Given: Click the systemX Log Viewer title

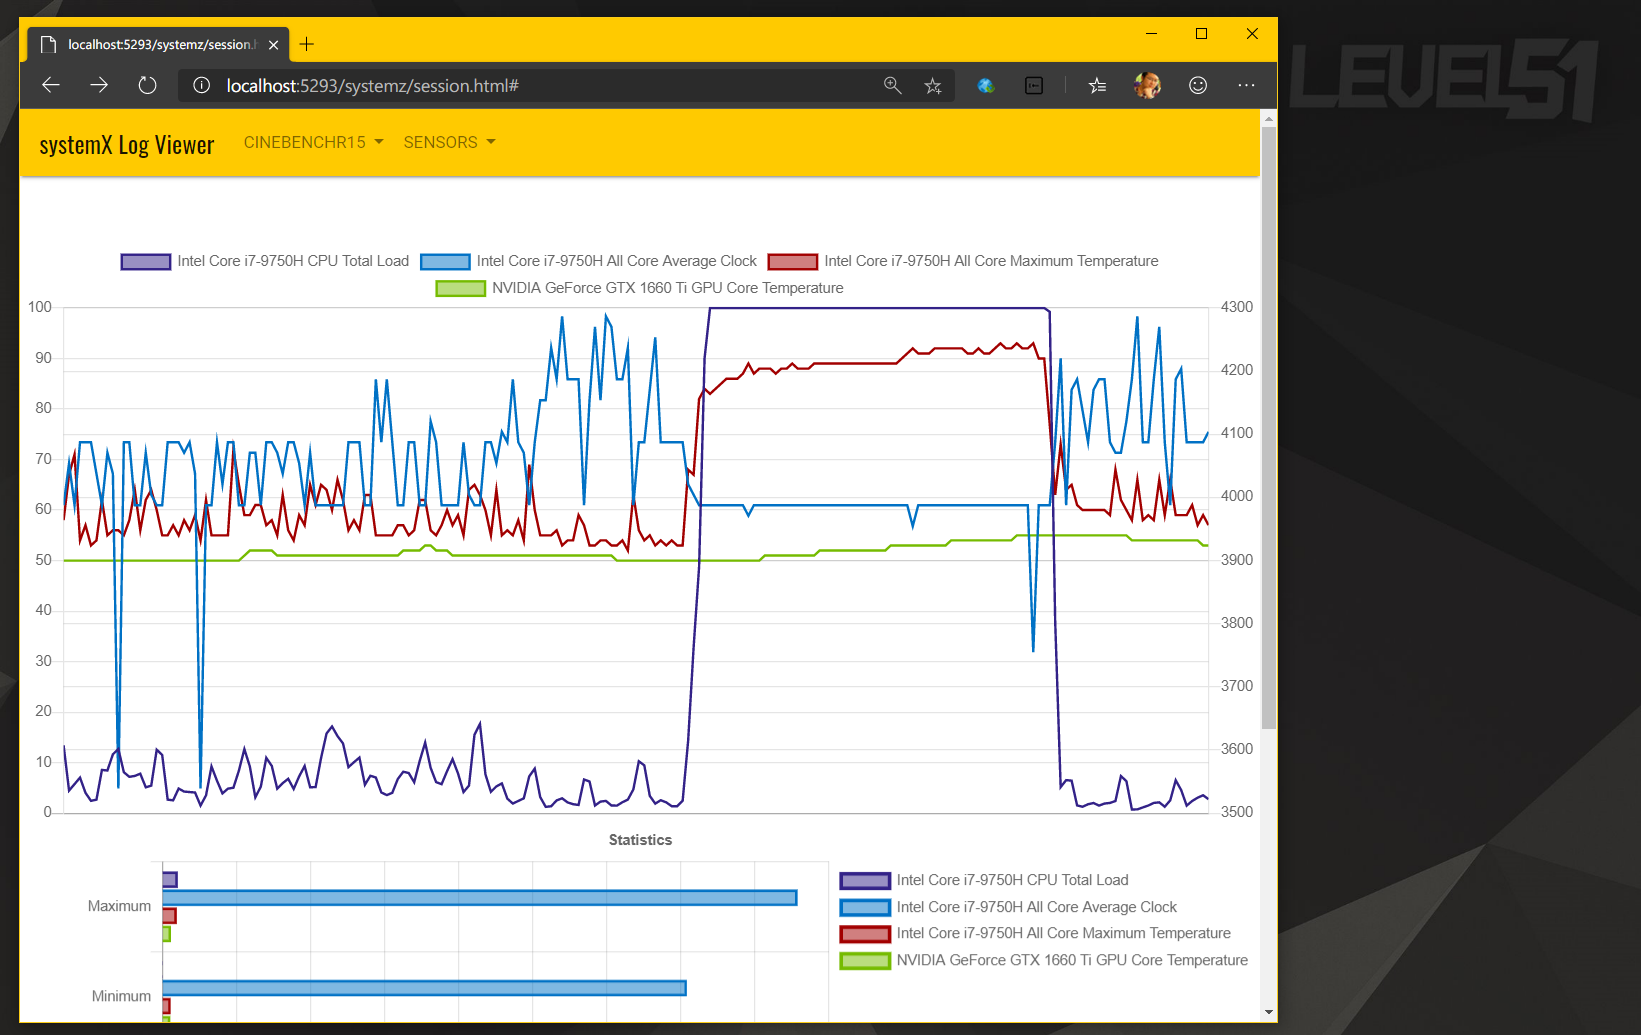Looking at the screenshot, I should [x=126, y=144].
